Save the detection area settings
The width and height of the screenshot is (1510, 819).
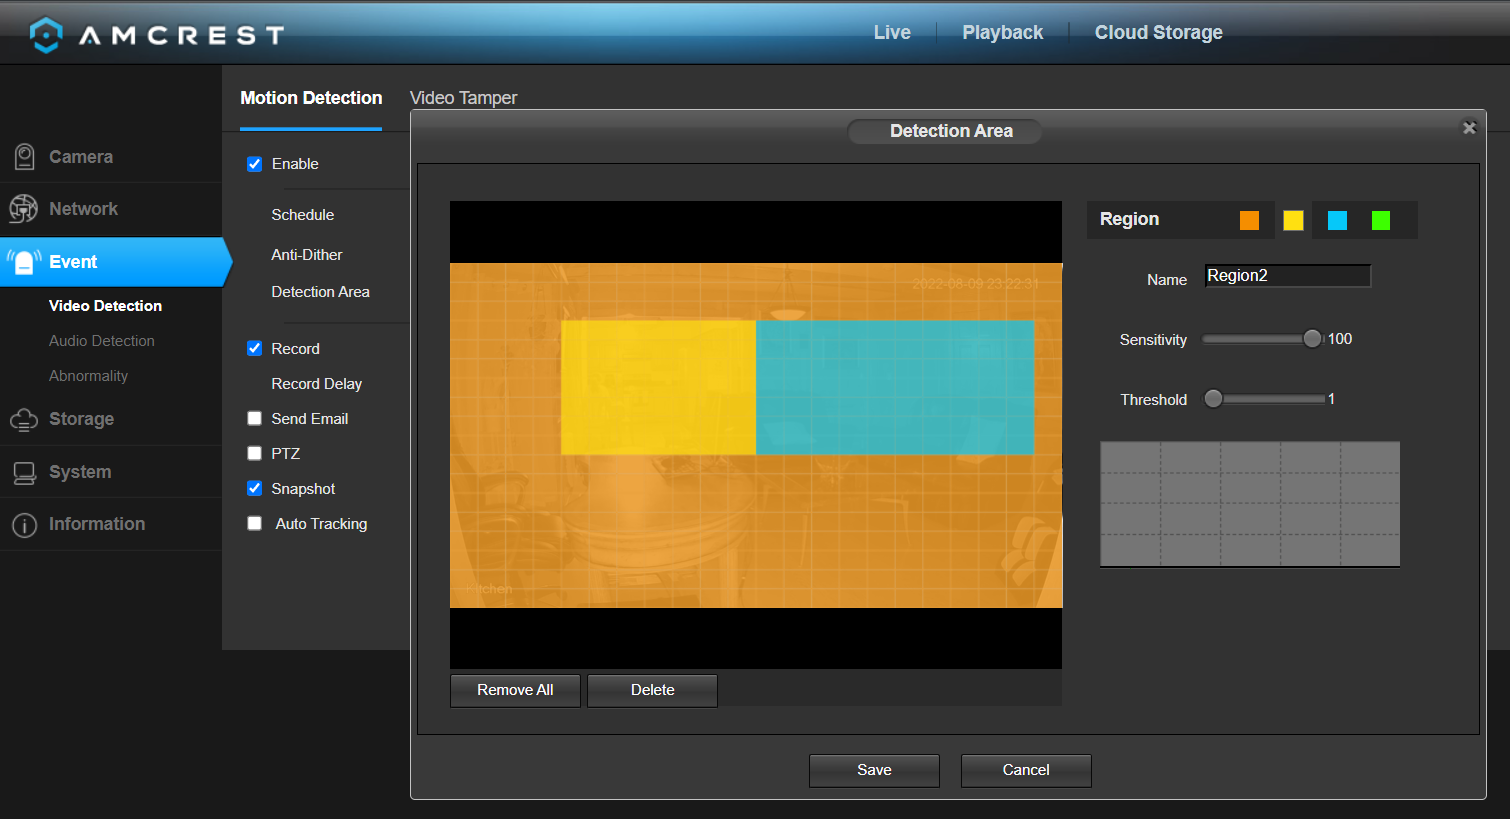[x=874, y=770]
